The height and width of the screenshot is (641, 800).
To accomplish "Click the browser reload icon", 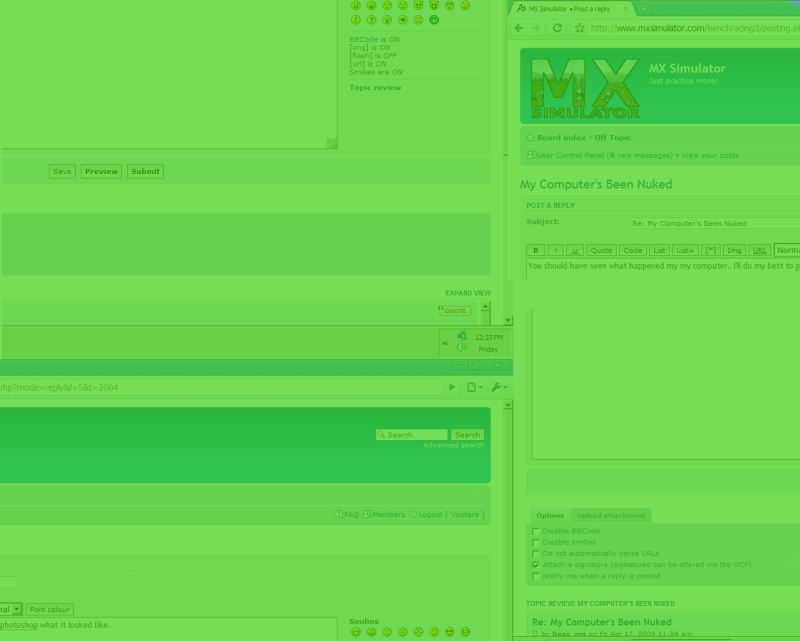I will point(557,28).
